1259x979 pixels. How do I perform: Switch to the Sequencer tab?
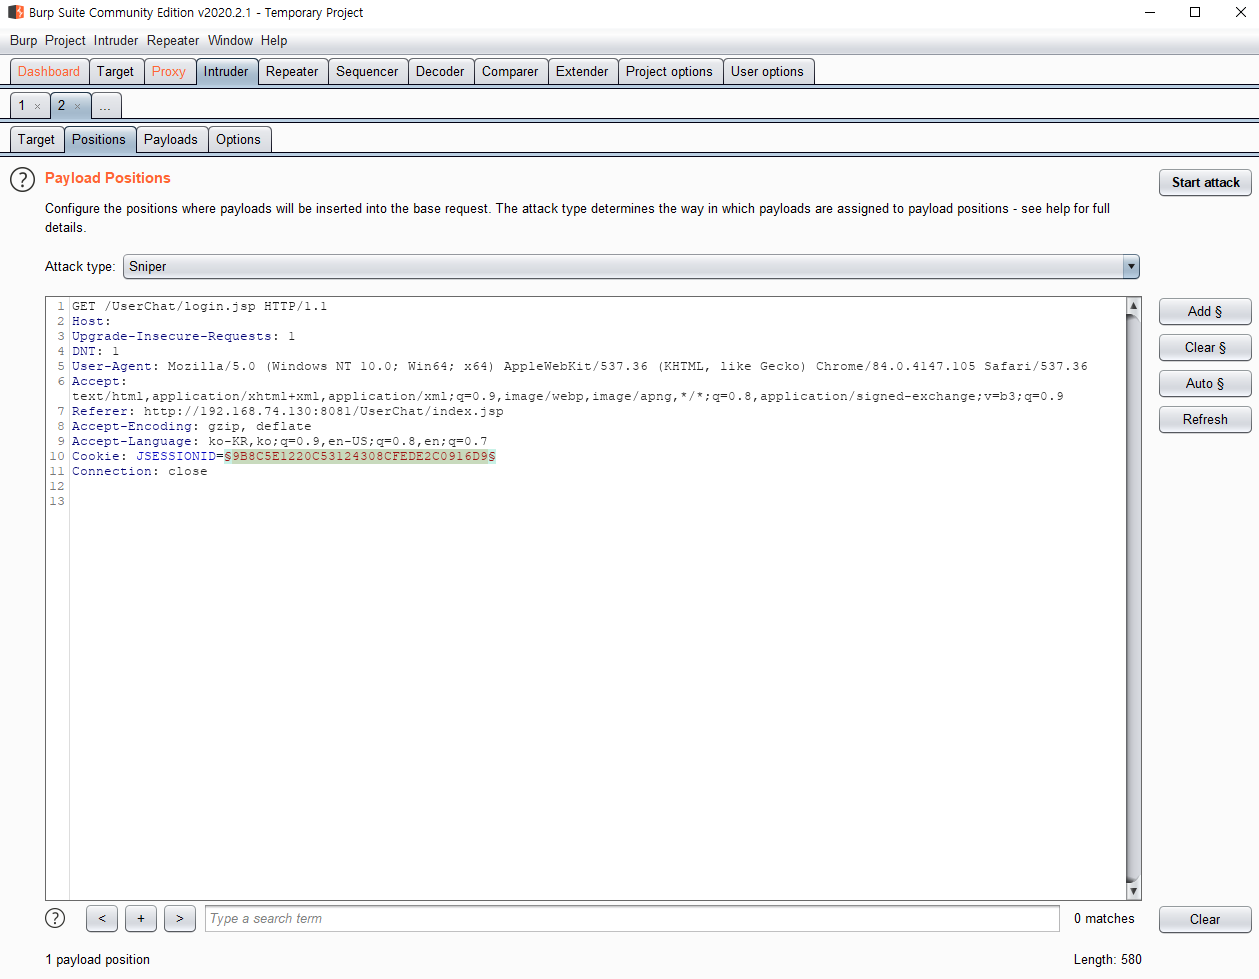(x=367, y=72)
